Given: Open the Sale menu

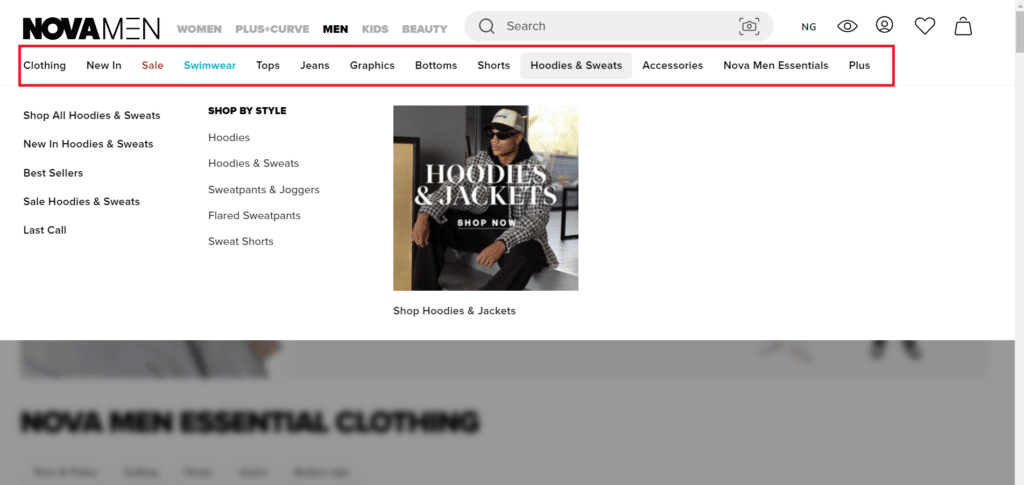Looking at the screenshot, I should pyautogui.click(x=152, y=66).
